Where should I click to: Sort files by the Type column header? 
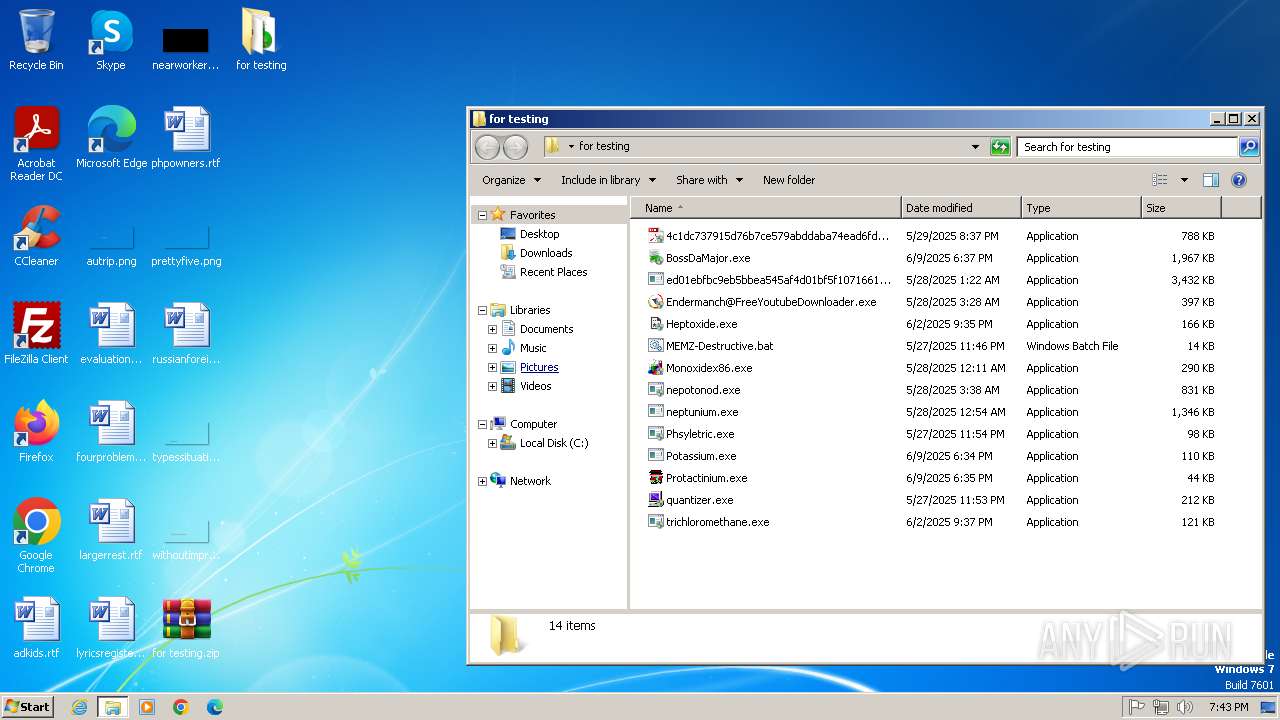pos(1081,208)
